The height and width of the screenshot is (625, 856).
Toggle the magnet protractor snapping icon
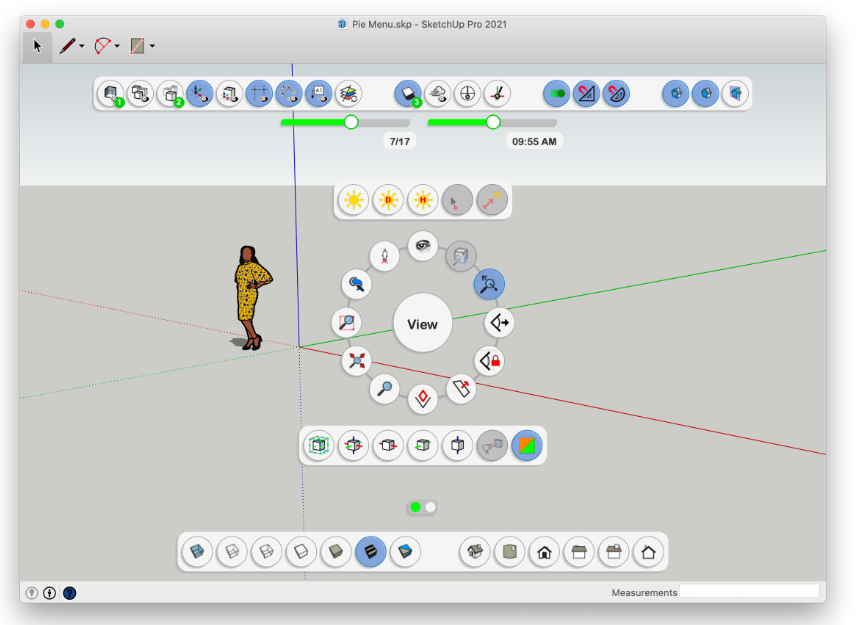pyautogui.click(x=616, y=93)
